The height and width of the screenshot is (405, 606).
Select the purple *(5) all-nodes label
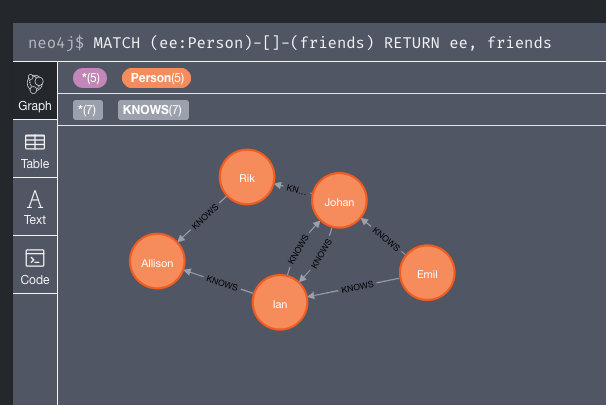click(90, 78)
